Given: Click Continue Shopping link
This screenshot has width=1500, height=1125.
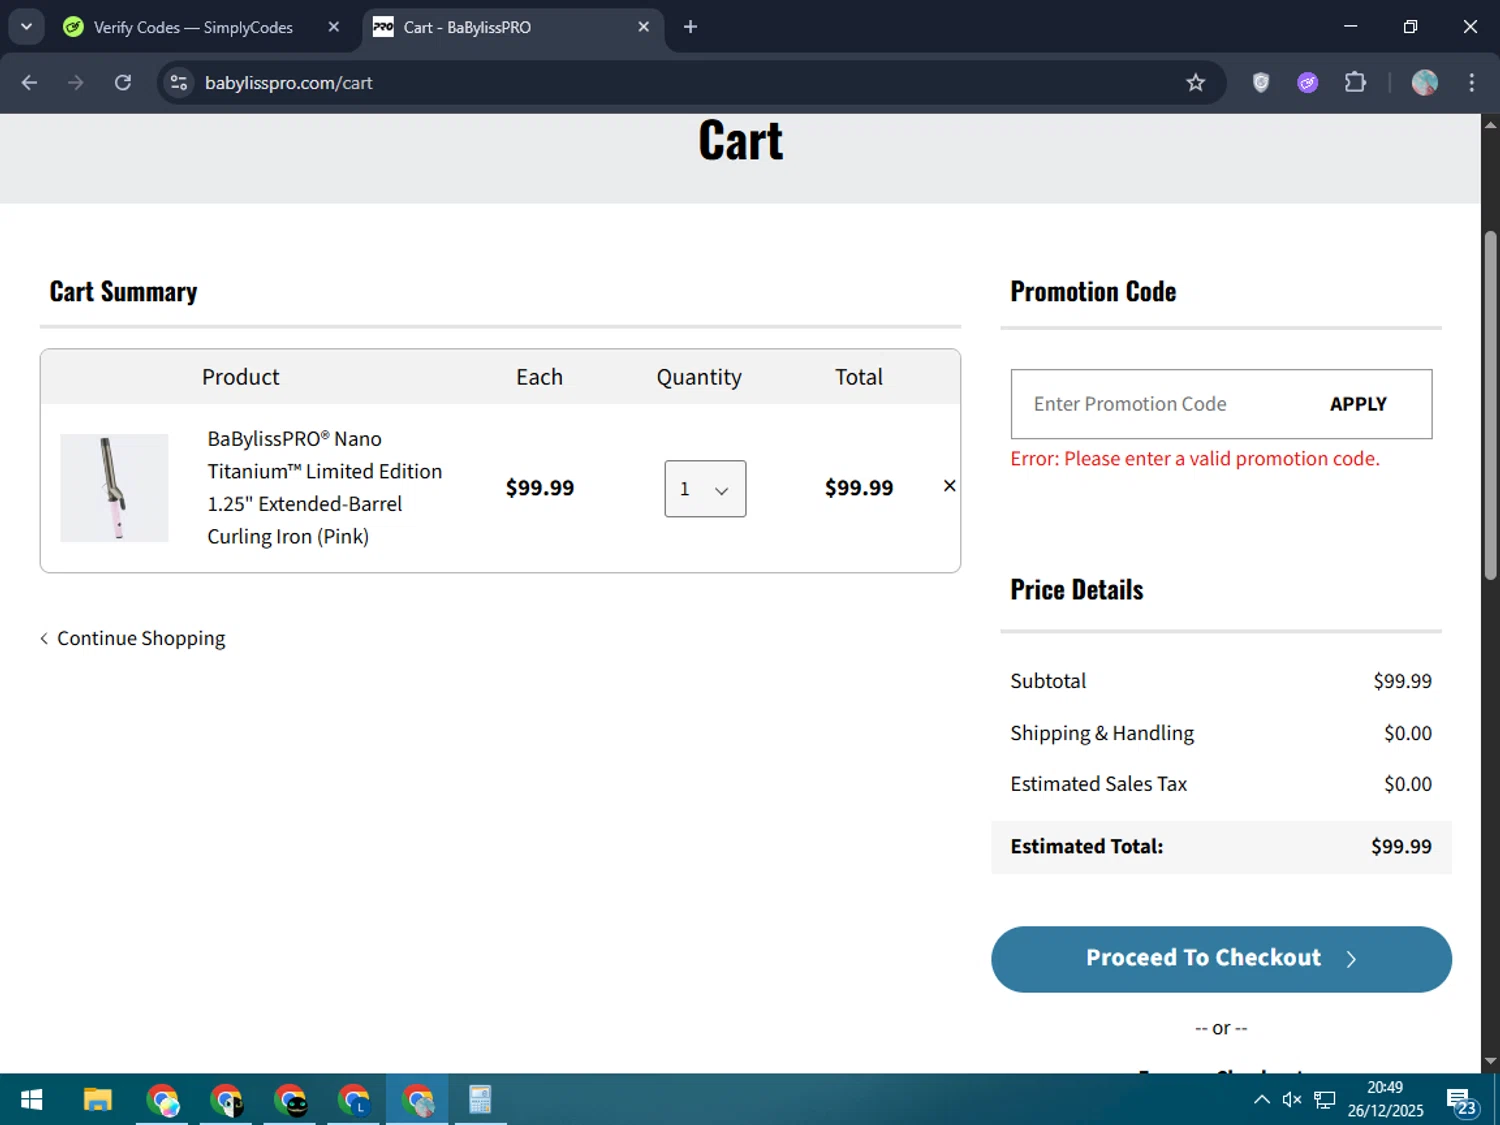Looking at the screenshot, I should [x=132, y=638].
